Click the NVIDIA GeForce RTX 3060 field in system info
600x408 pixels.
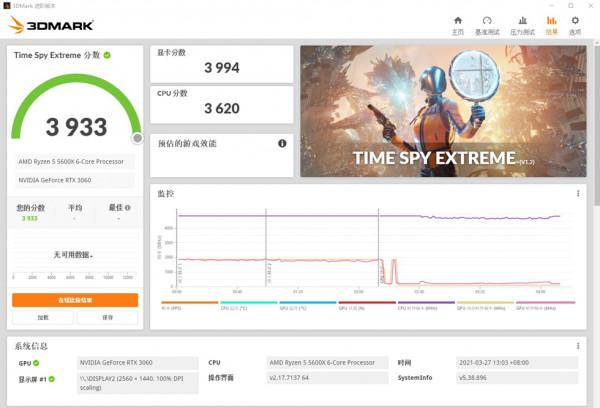click(138, 362)
